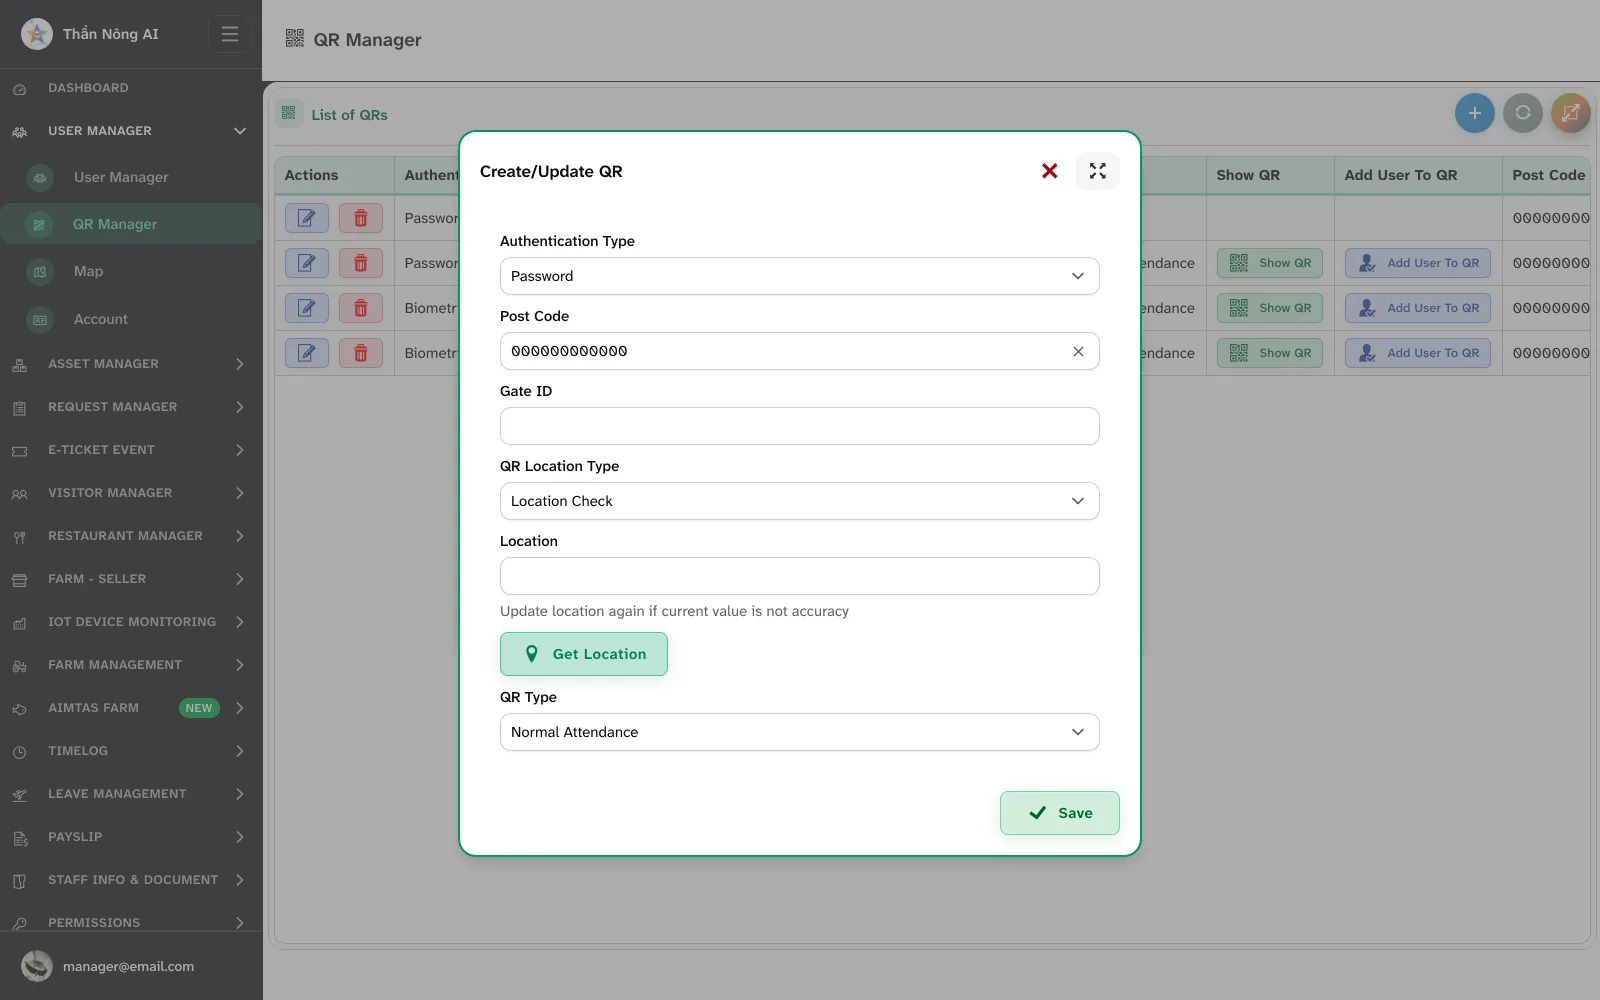Open the QR Location Type dropdown
Viewport: 1600px width, 1000px height.
click(799, 501)
